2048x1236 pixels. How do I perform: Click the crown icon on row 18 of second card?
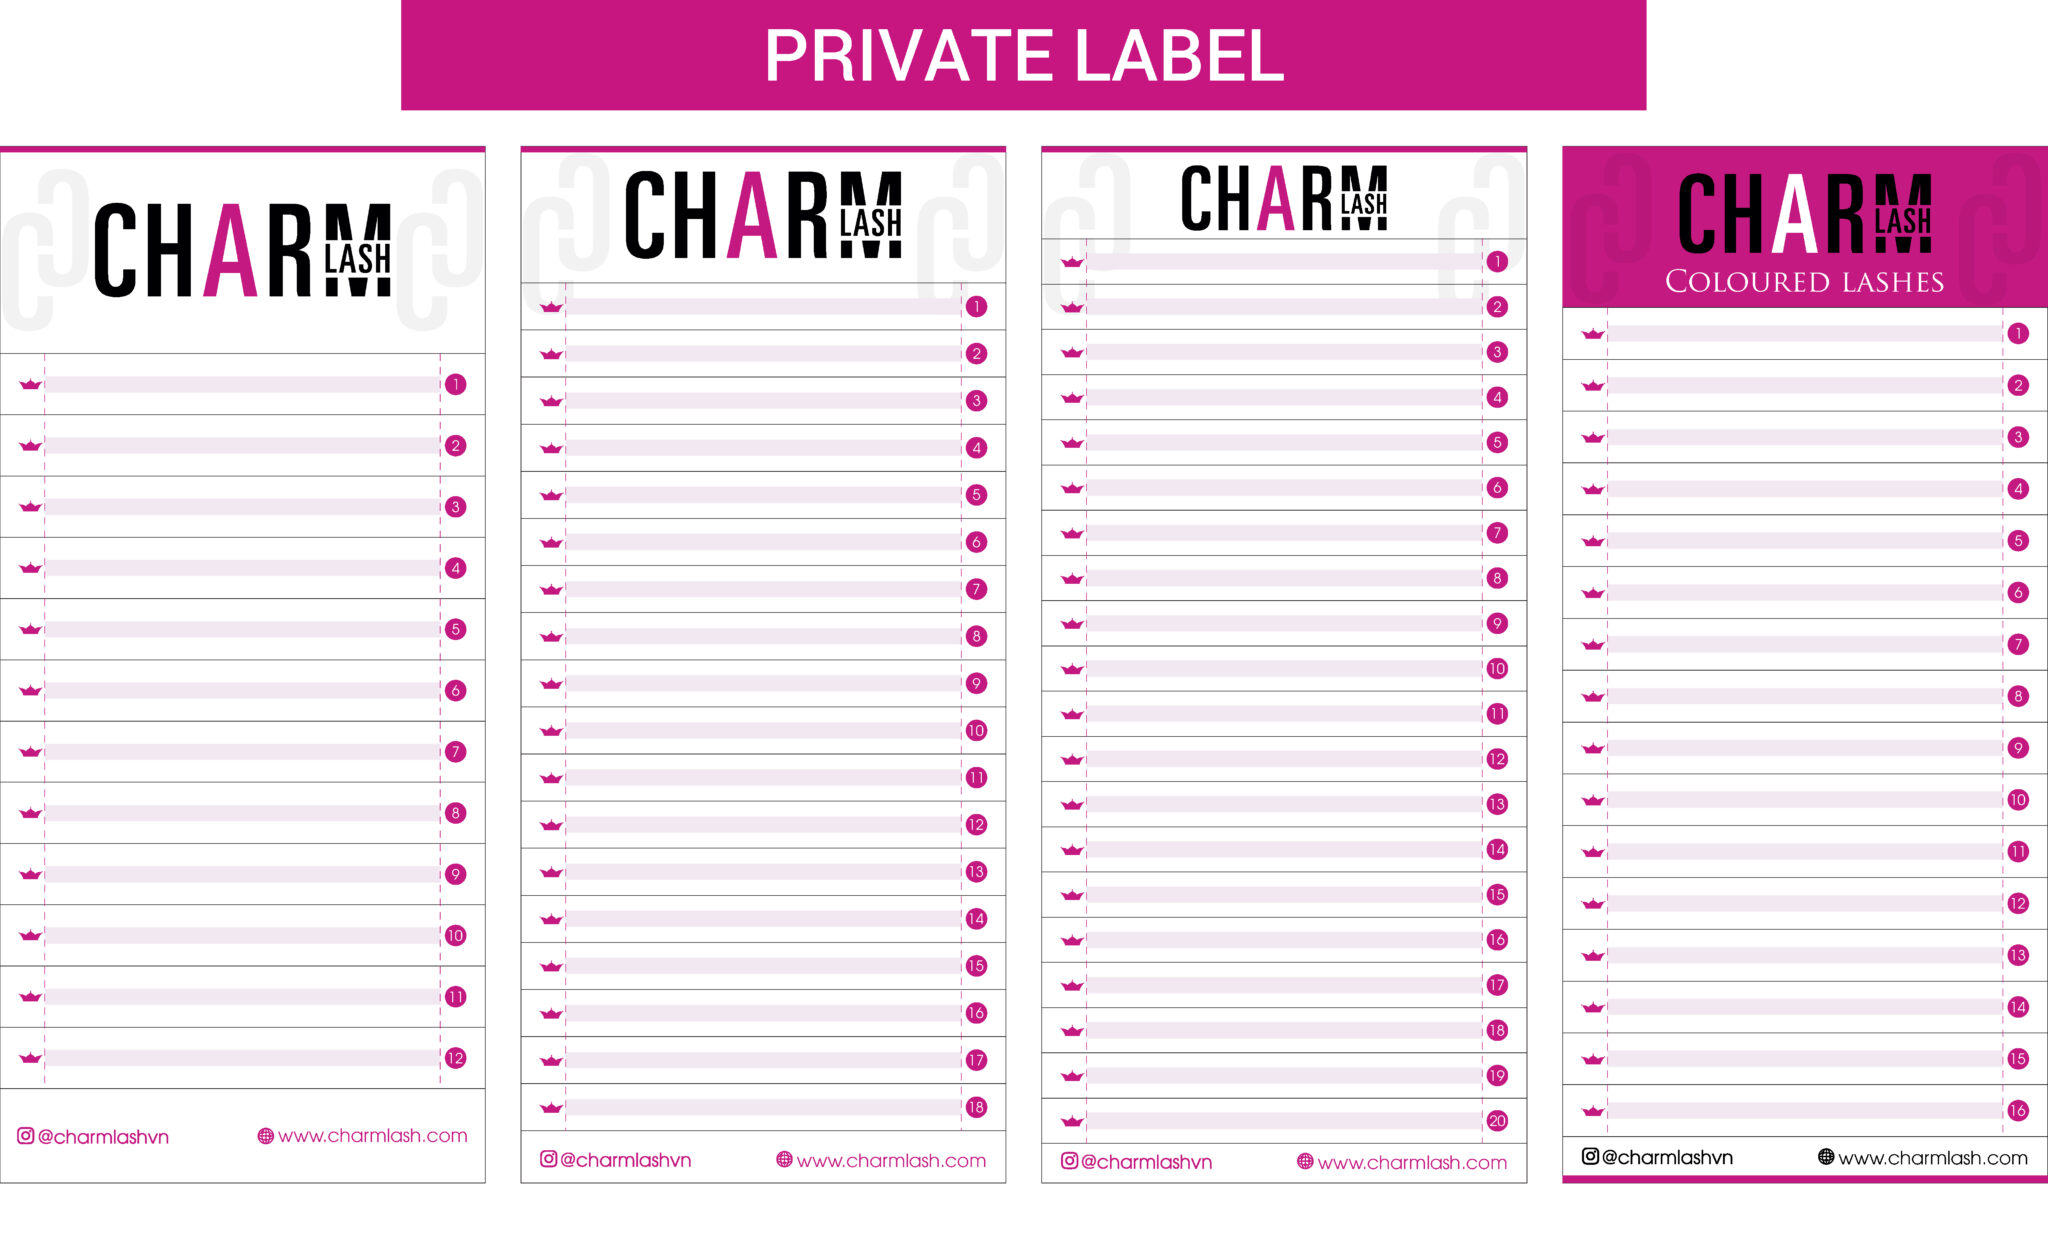pos(552,1107)
